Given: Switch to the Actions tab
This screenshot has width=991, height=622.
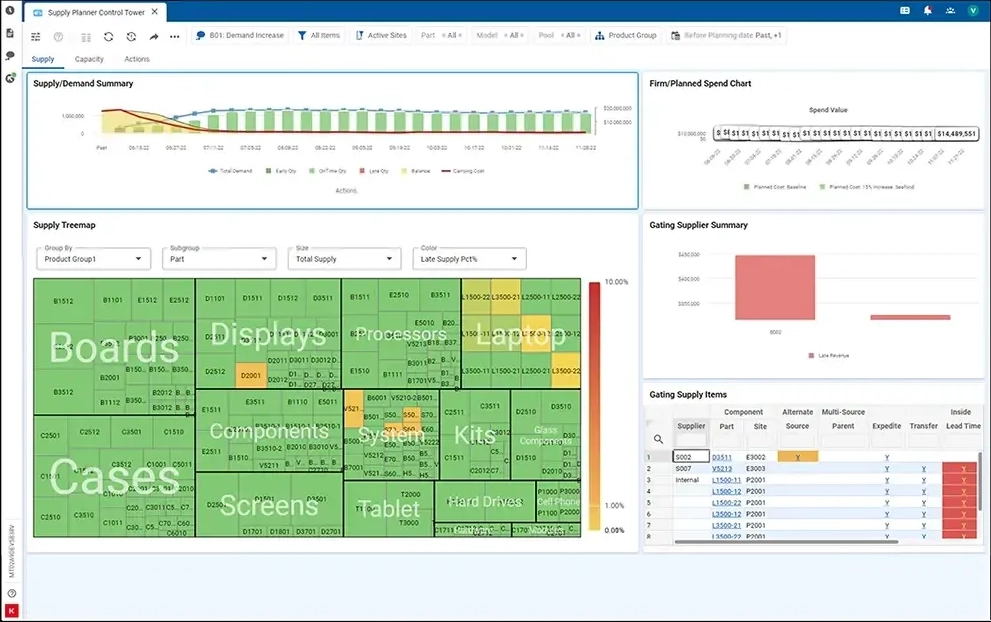Looking at the screenshot, I should click(137, 59).
